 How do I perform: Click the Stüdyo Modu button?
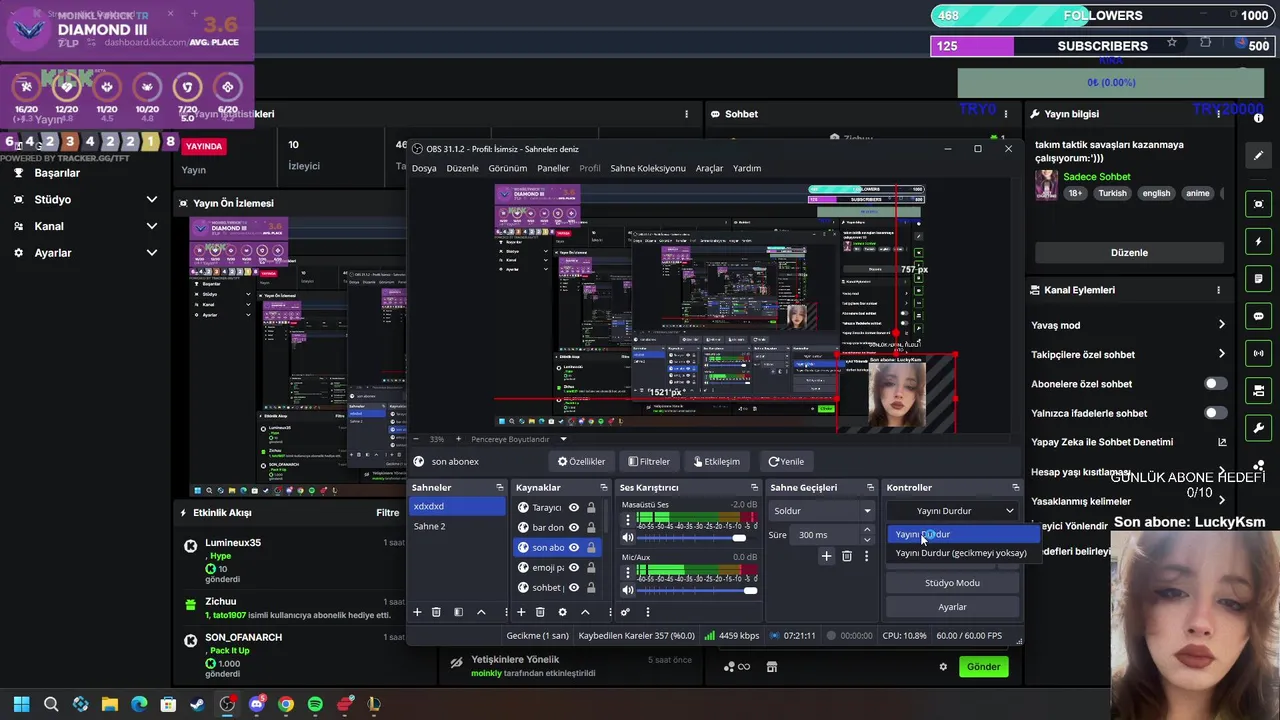coord(952,583)
